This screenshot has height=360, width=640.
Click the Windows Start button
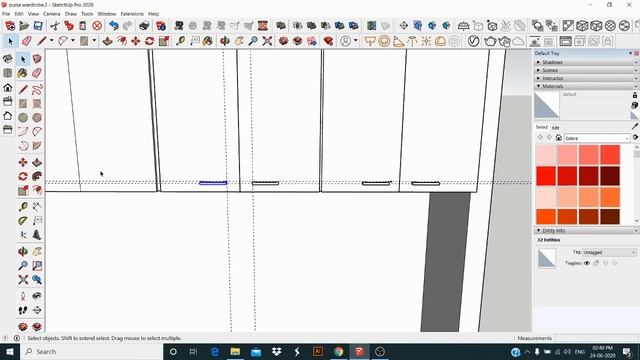[10, 351]
